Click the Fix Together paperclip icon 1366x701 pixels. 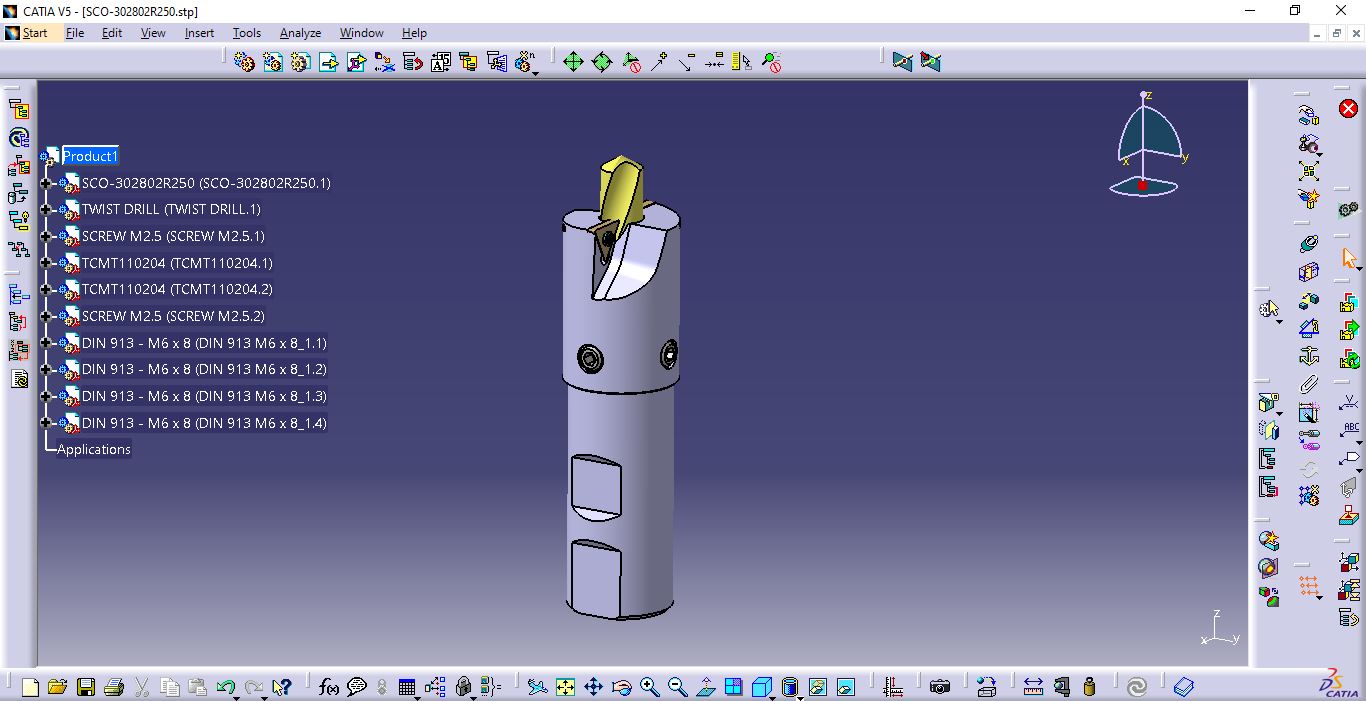1309,384
